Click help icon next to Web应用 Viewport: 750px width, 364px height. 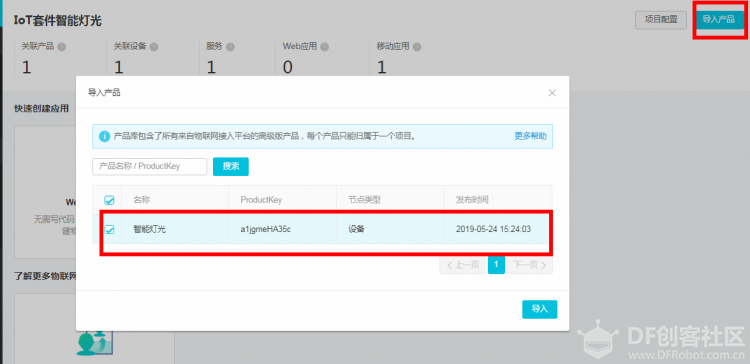pos(325,47)
